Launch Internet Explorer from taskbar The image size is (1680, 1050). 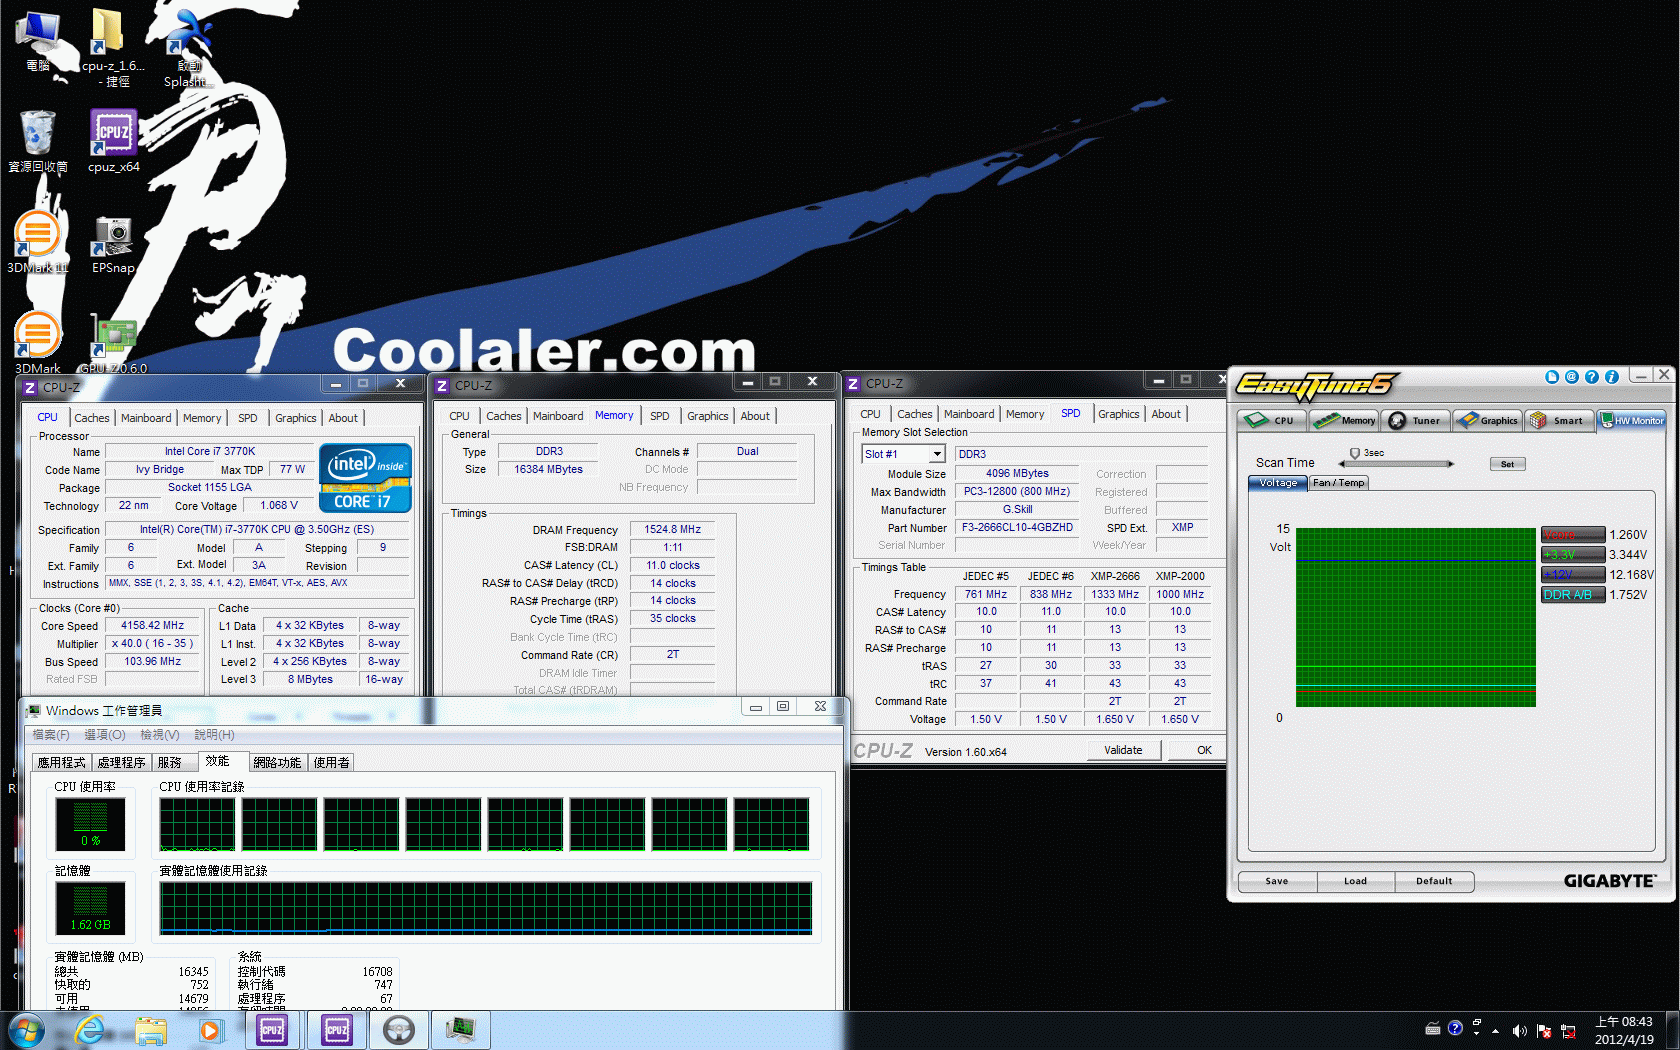[x=90, y=1030]
